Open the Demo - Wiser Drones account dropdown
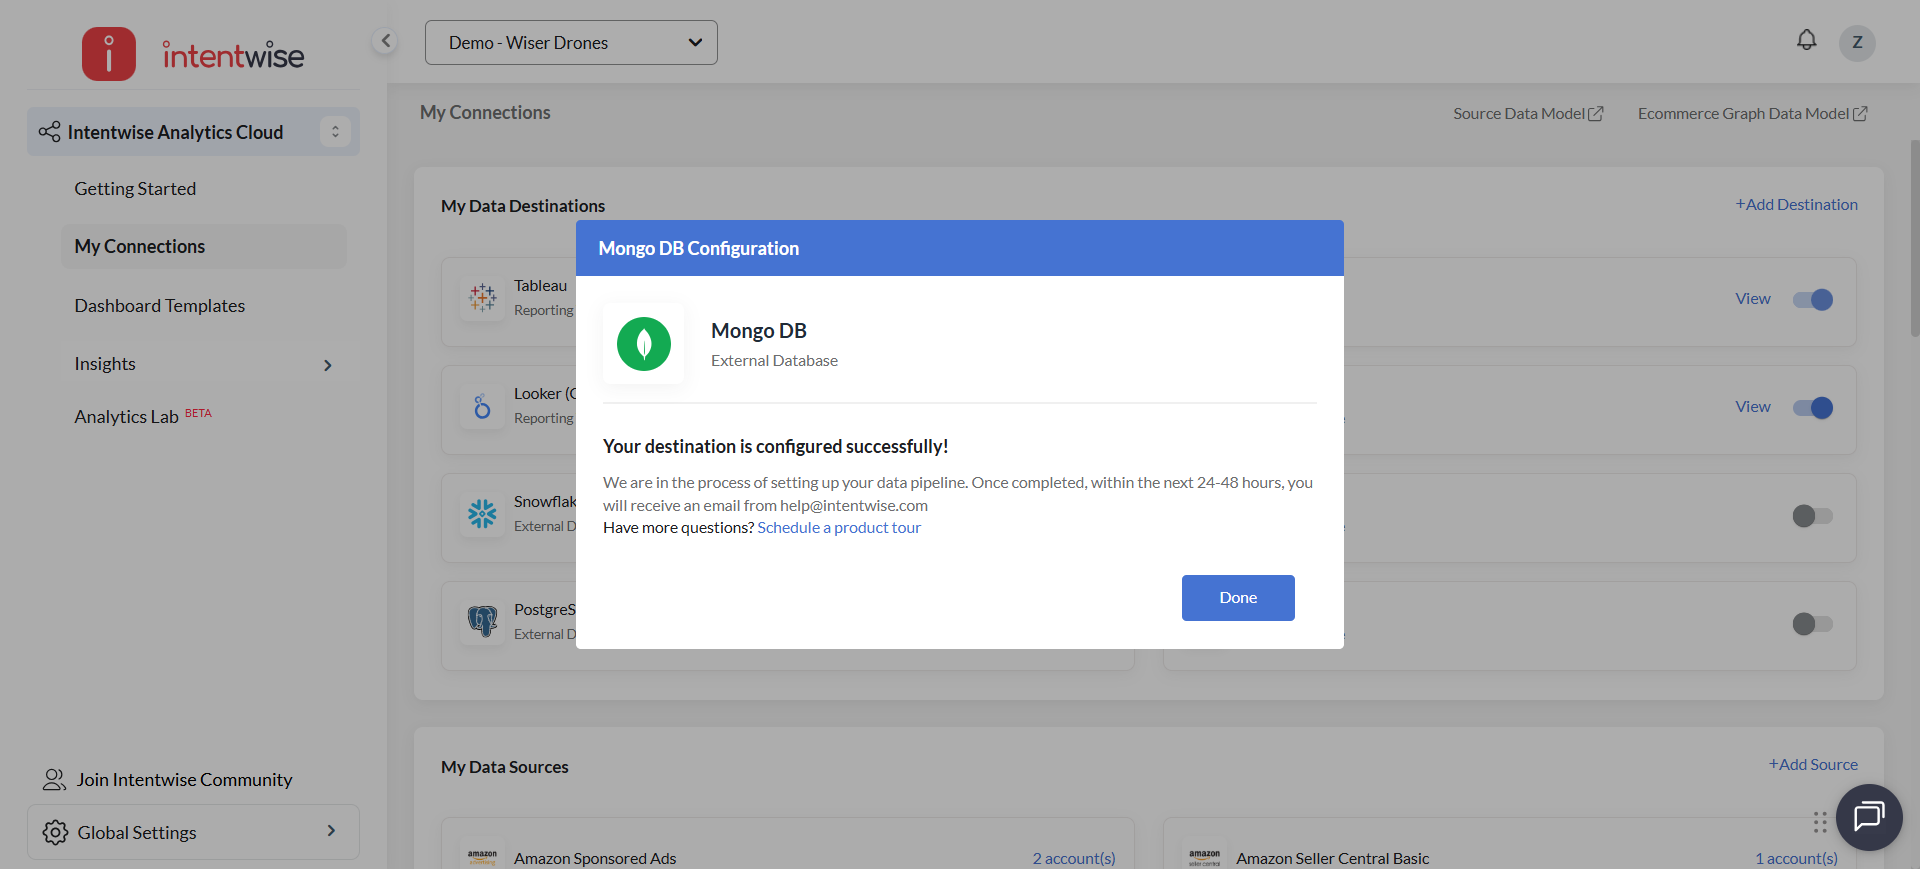The image size is (1920, 869). [x=571, y=43]
